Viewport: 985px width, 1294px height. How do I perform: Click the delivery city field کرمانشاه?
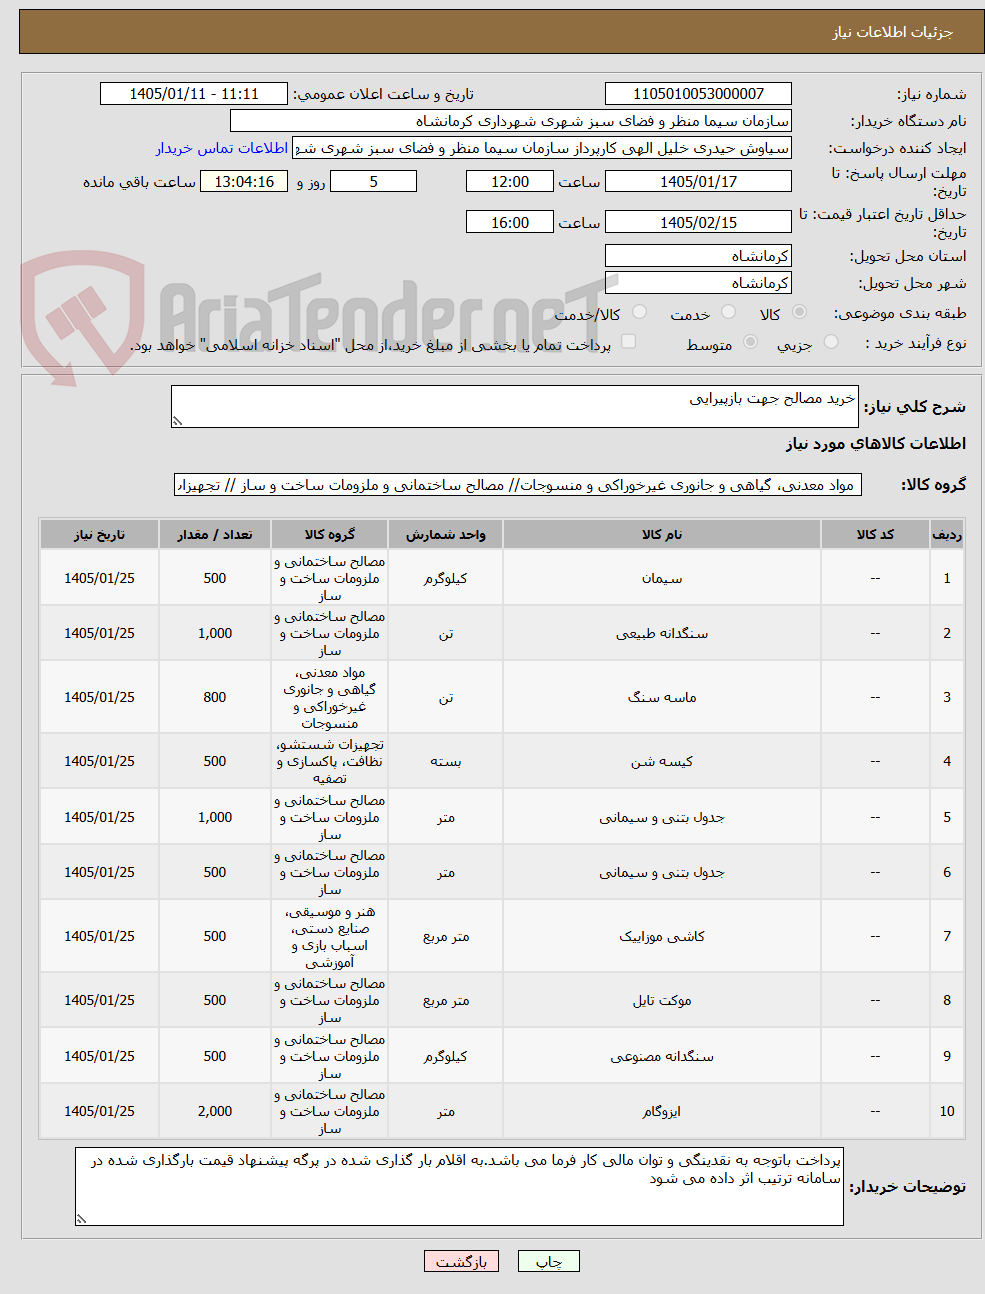click(698, 283)
